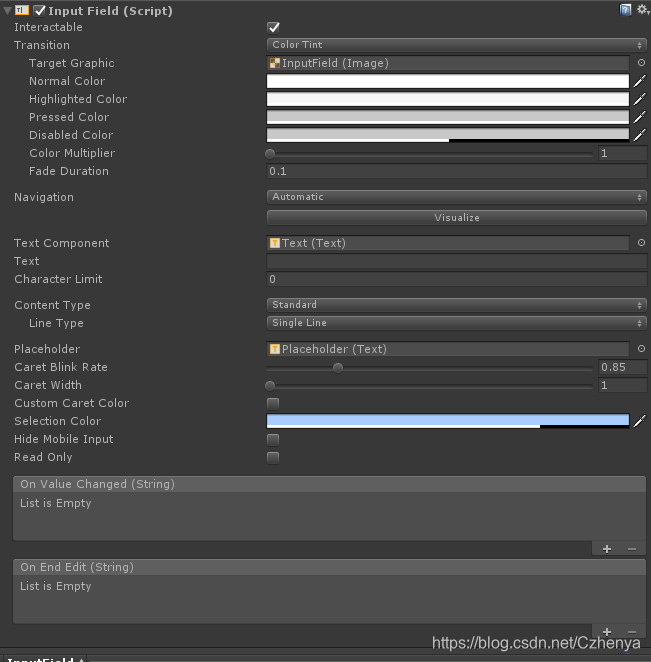Open the Highlighted Color swatch
The height and width of the screenshot is (662, 651).
click(448, 99)
